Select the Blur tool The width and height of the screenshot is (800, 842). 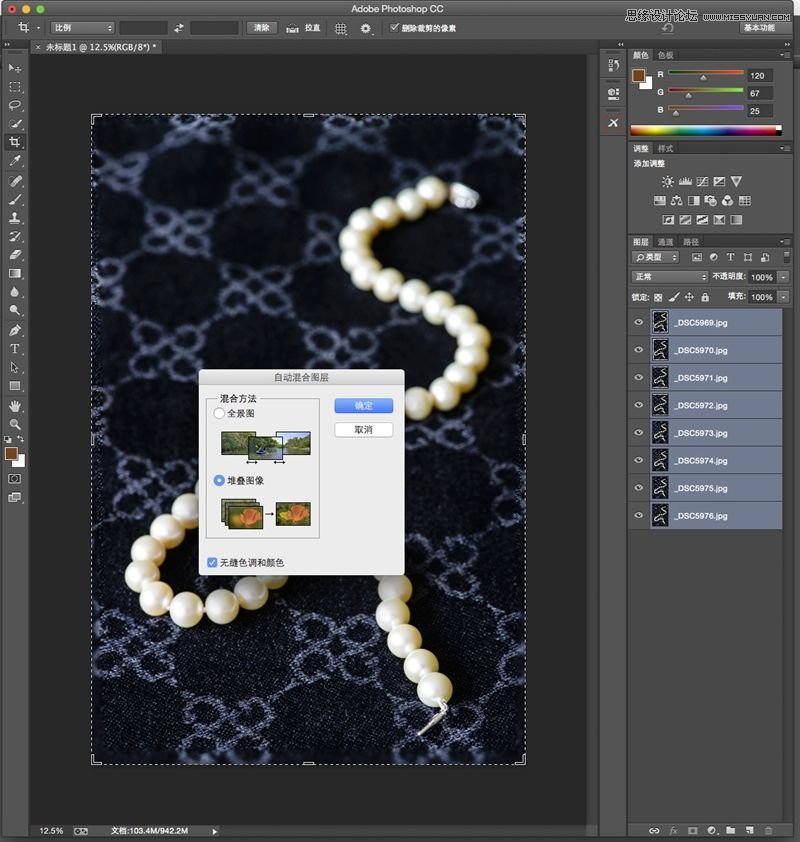tap(14, 292)
